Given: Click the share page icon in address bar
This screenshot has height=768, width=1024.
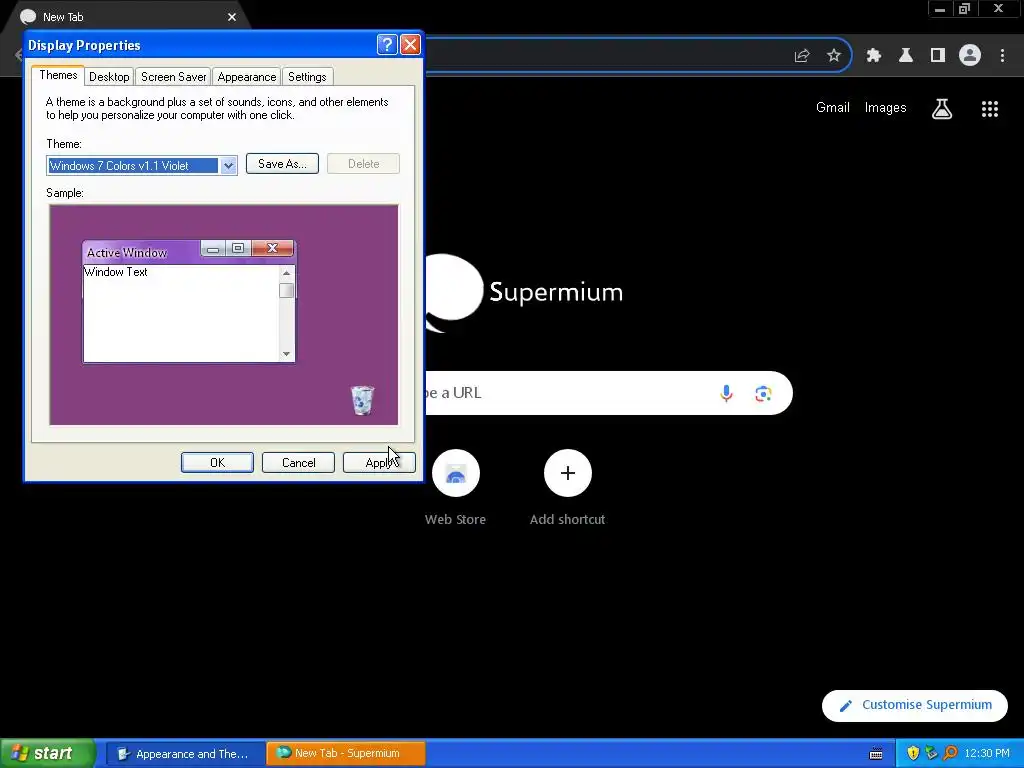Looking at the screenshot, I should click(802, 56).
